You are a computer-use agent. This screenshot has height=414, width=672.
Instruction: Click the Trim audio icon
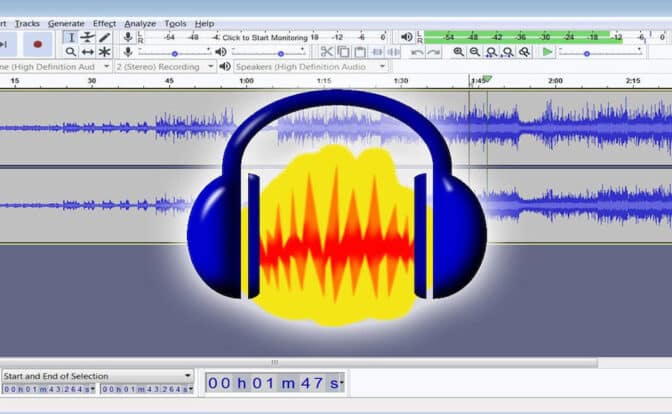[377, 52]
